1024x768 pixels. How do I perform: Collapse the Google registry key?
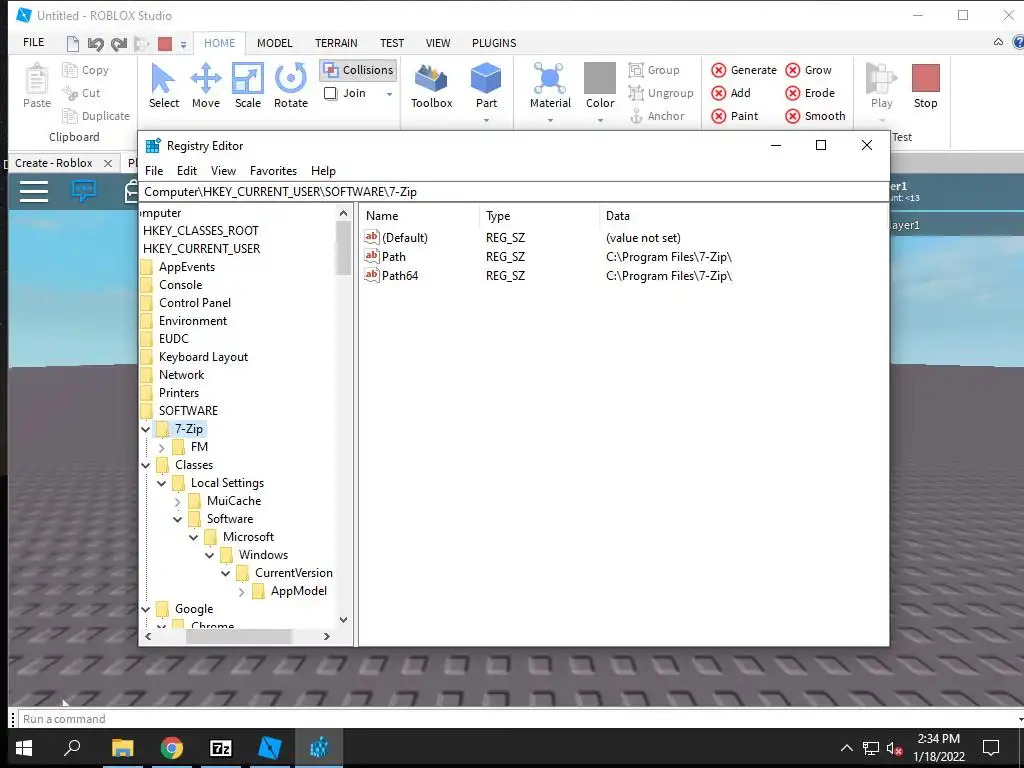(x=146, y=609)
